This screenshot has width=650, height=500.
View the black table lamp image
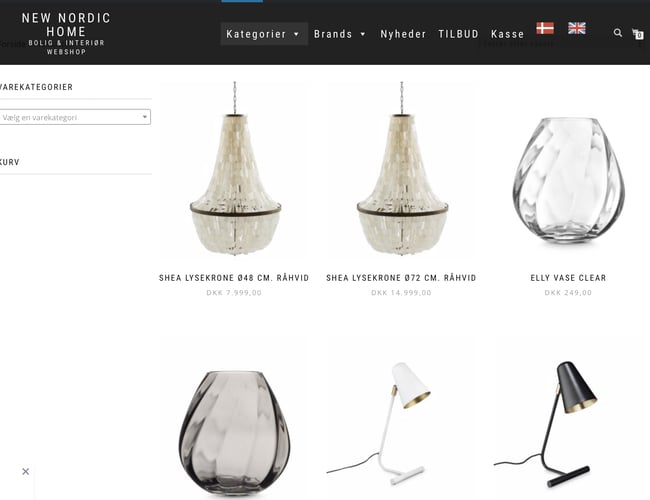(x=546, y=424)
